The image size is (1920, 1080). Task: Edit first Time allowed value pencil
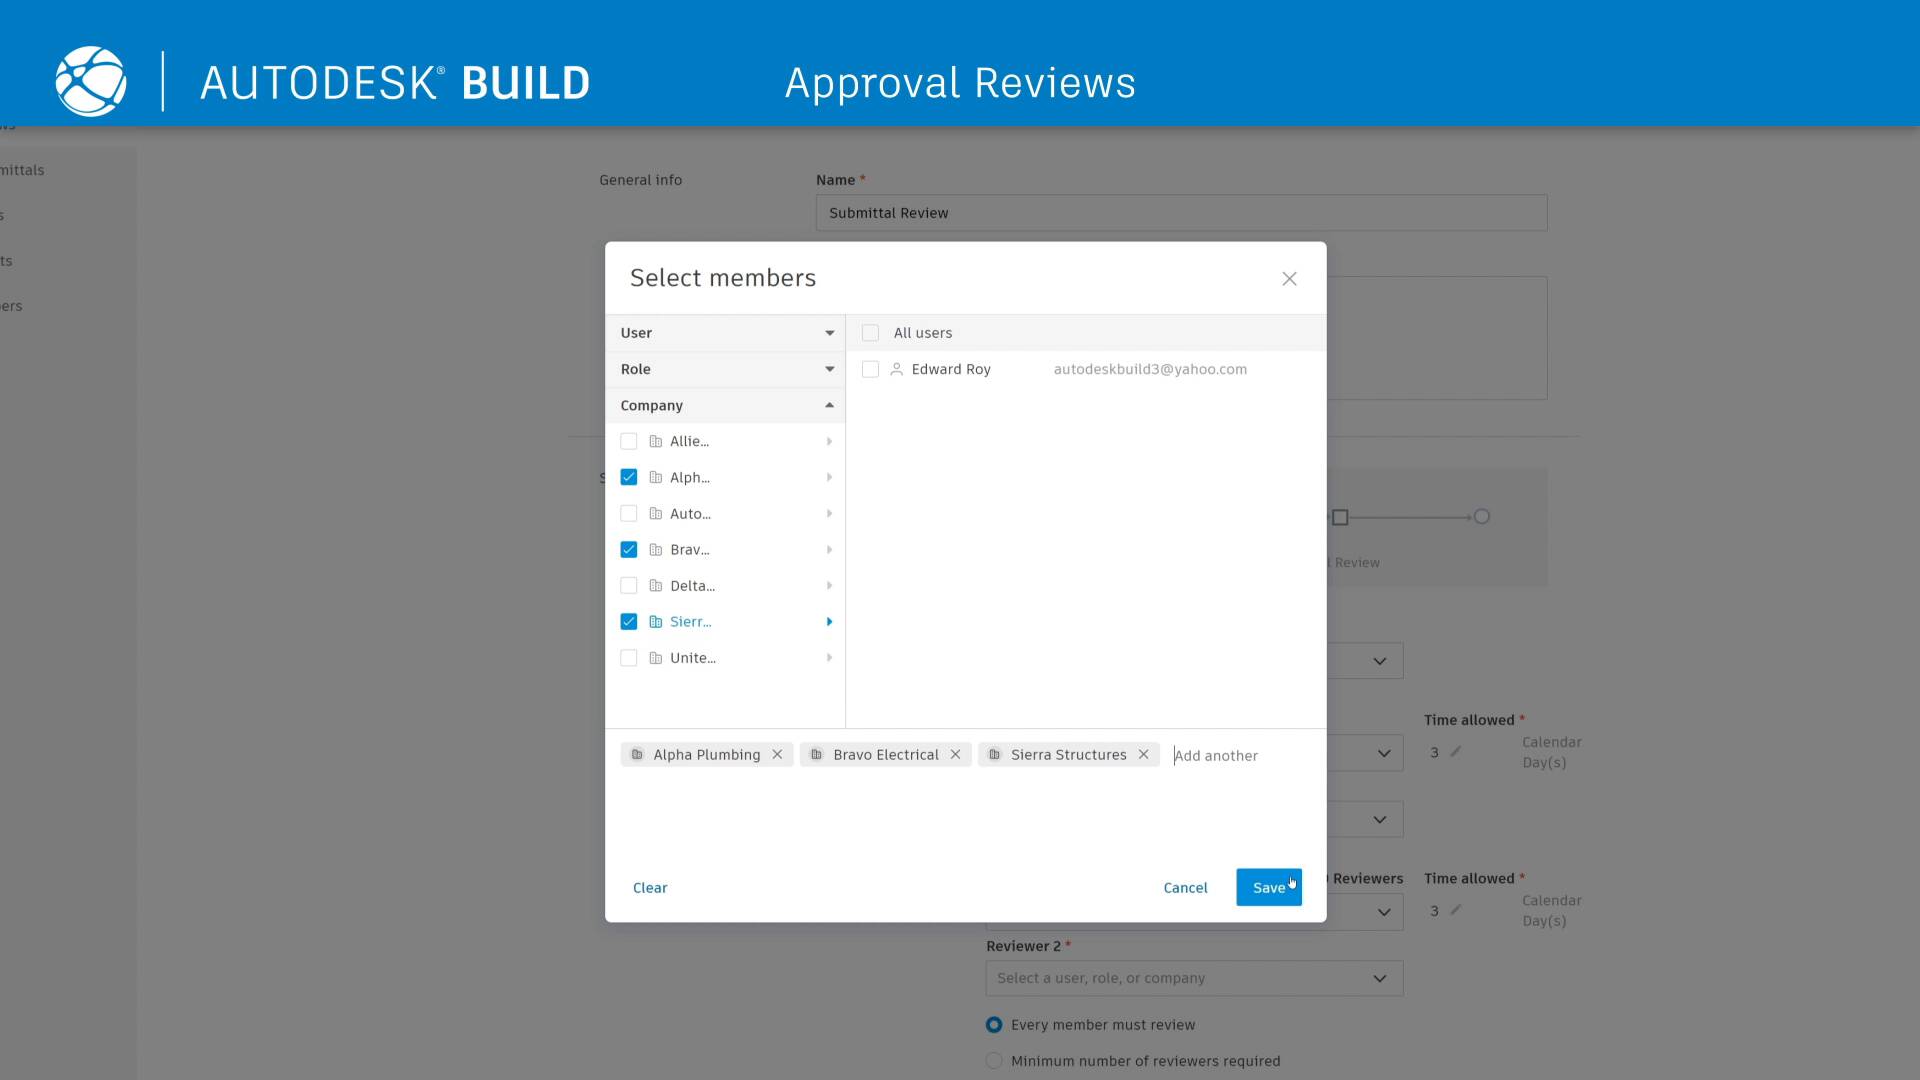[x=1456, y=752]
